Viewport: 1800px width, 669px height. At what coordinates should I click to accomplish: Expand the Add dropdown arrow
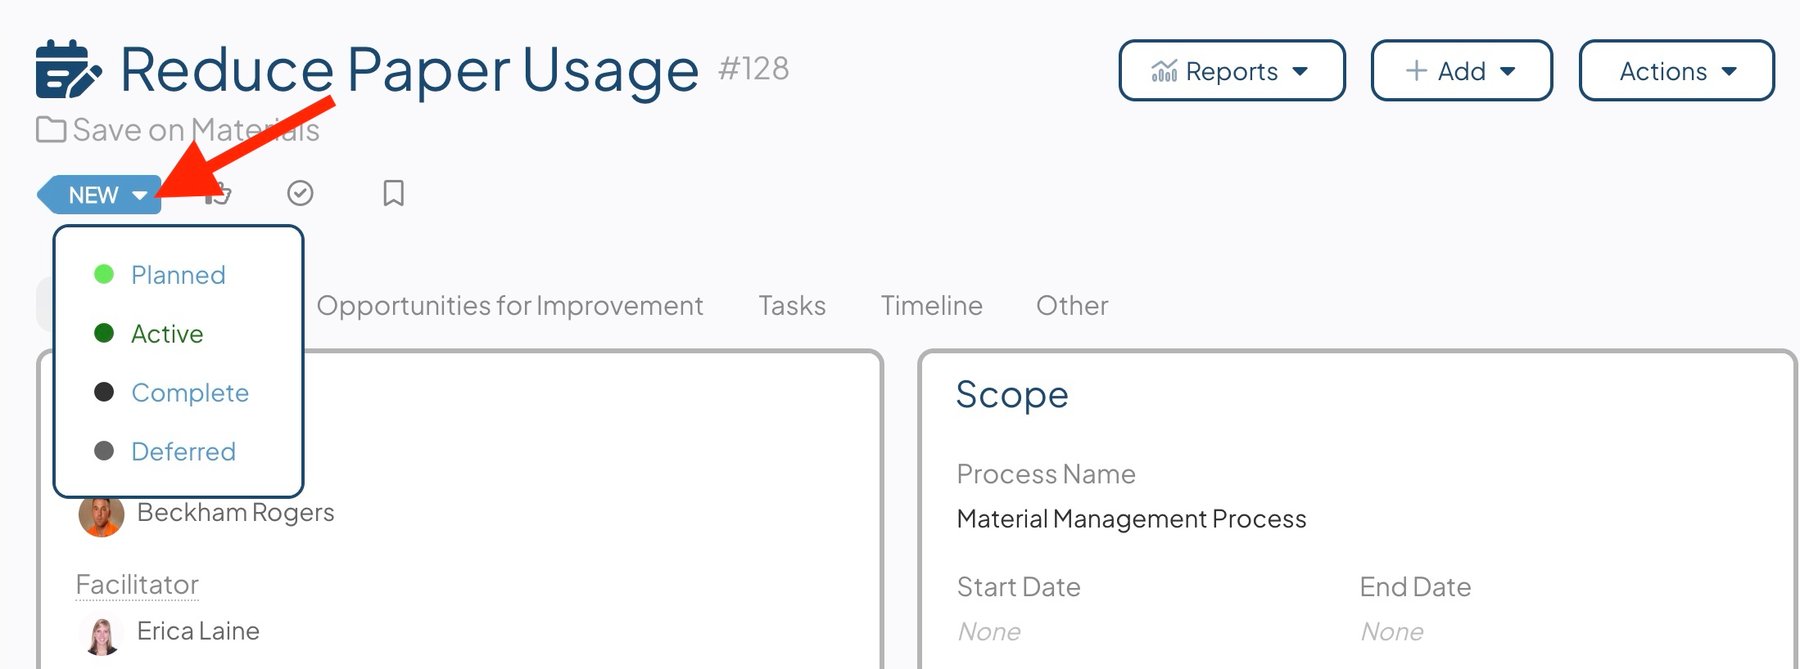(1508, 71)
